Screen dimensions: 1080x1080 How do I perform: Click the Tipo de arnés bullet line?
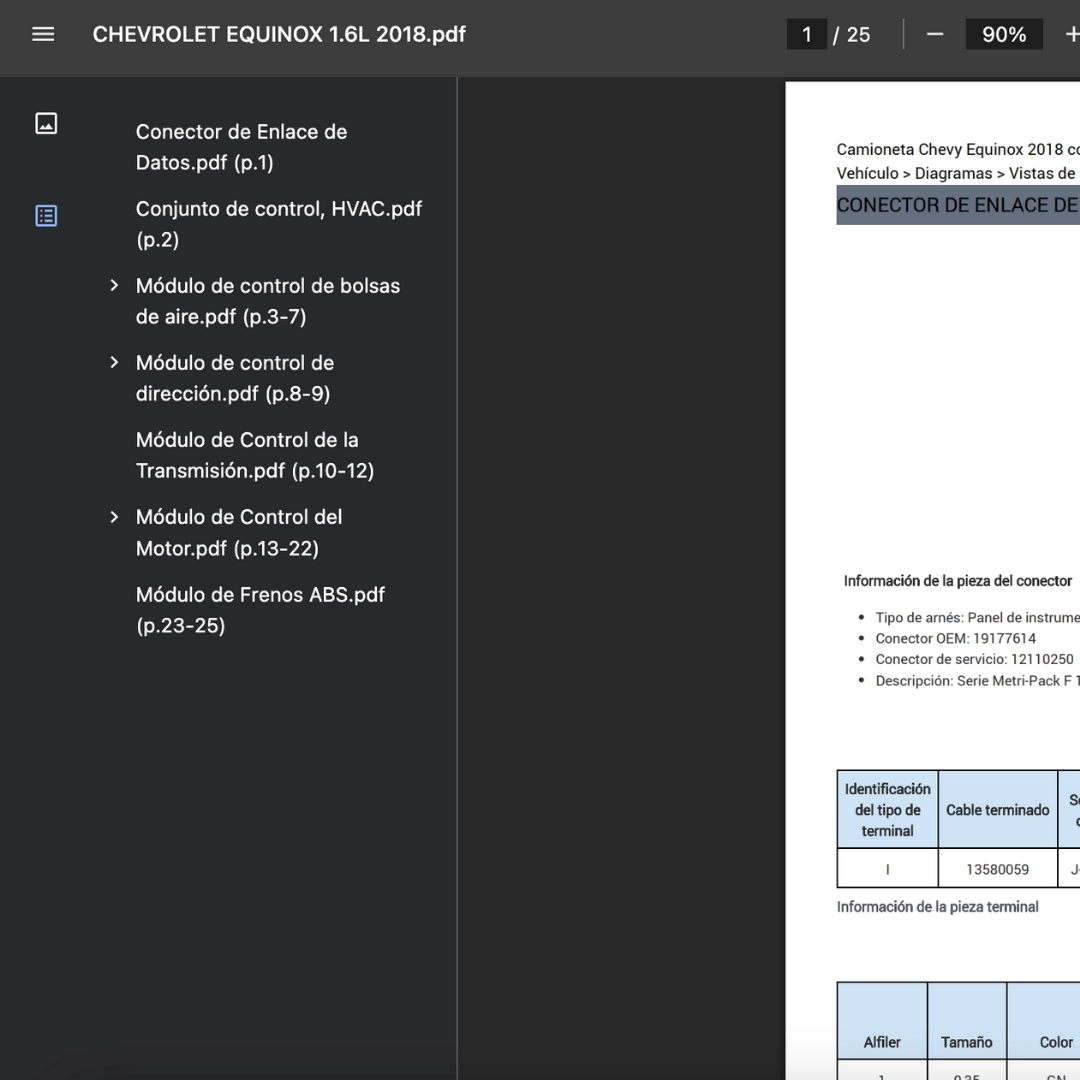point(977,617)
